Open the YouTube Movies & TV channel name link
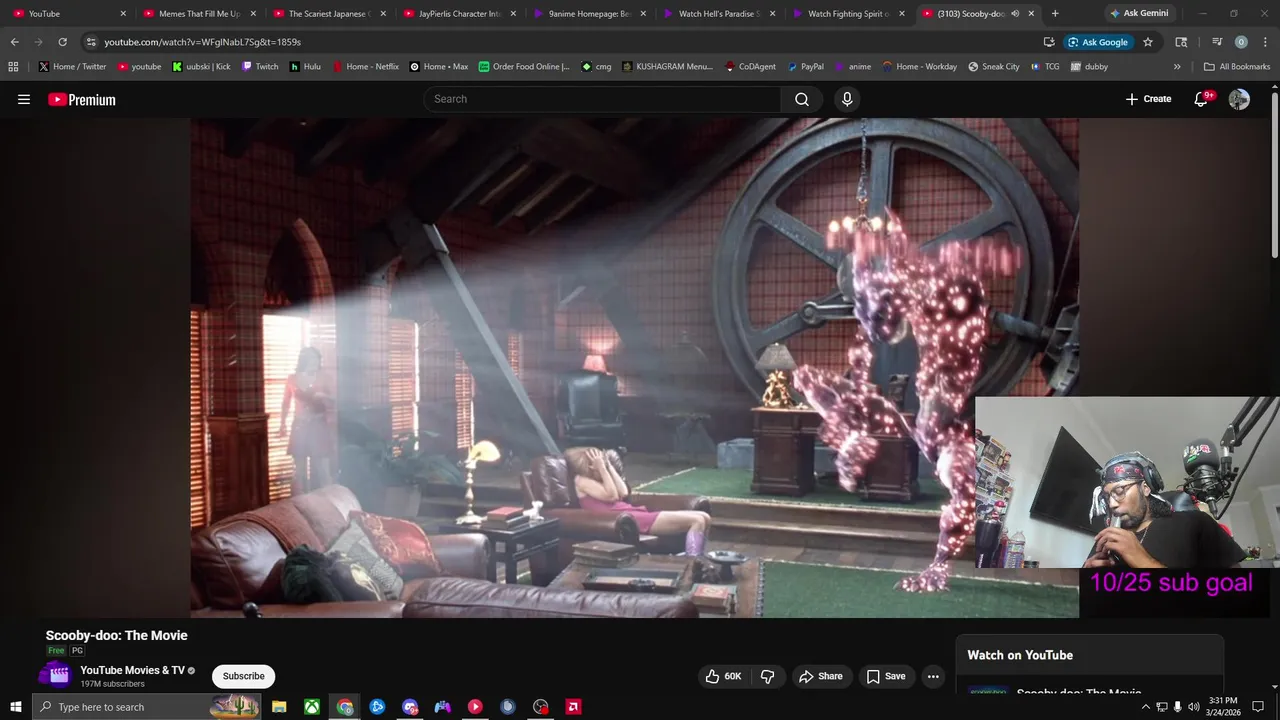Image resolution: width=1280 pixels, height=720 pixels. (132, 670)
